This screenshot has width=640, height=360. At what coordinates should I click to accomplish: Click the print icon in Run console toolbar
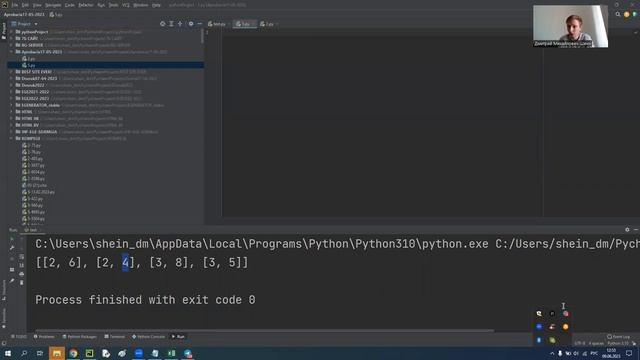(x=22, y=274)
